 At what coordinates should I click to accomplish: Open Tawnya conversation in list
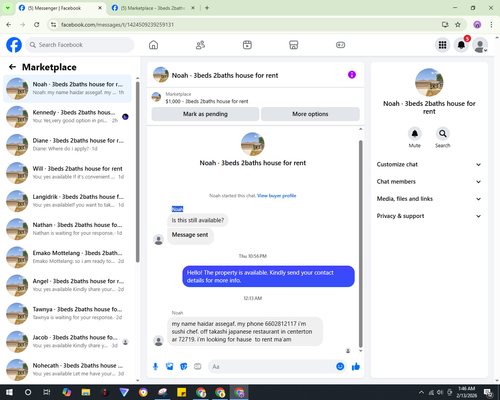point(68,313)
